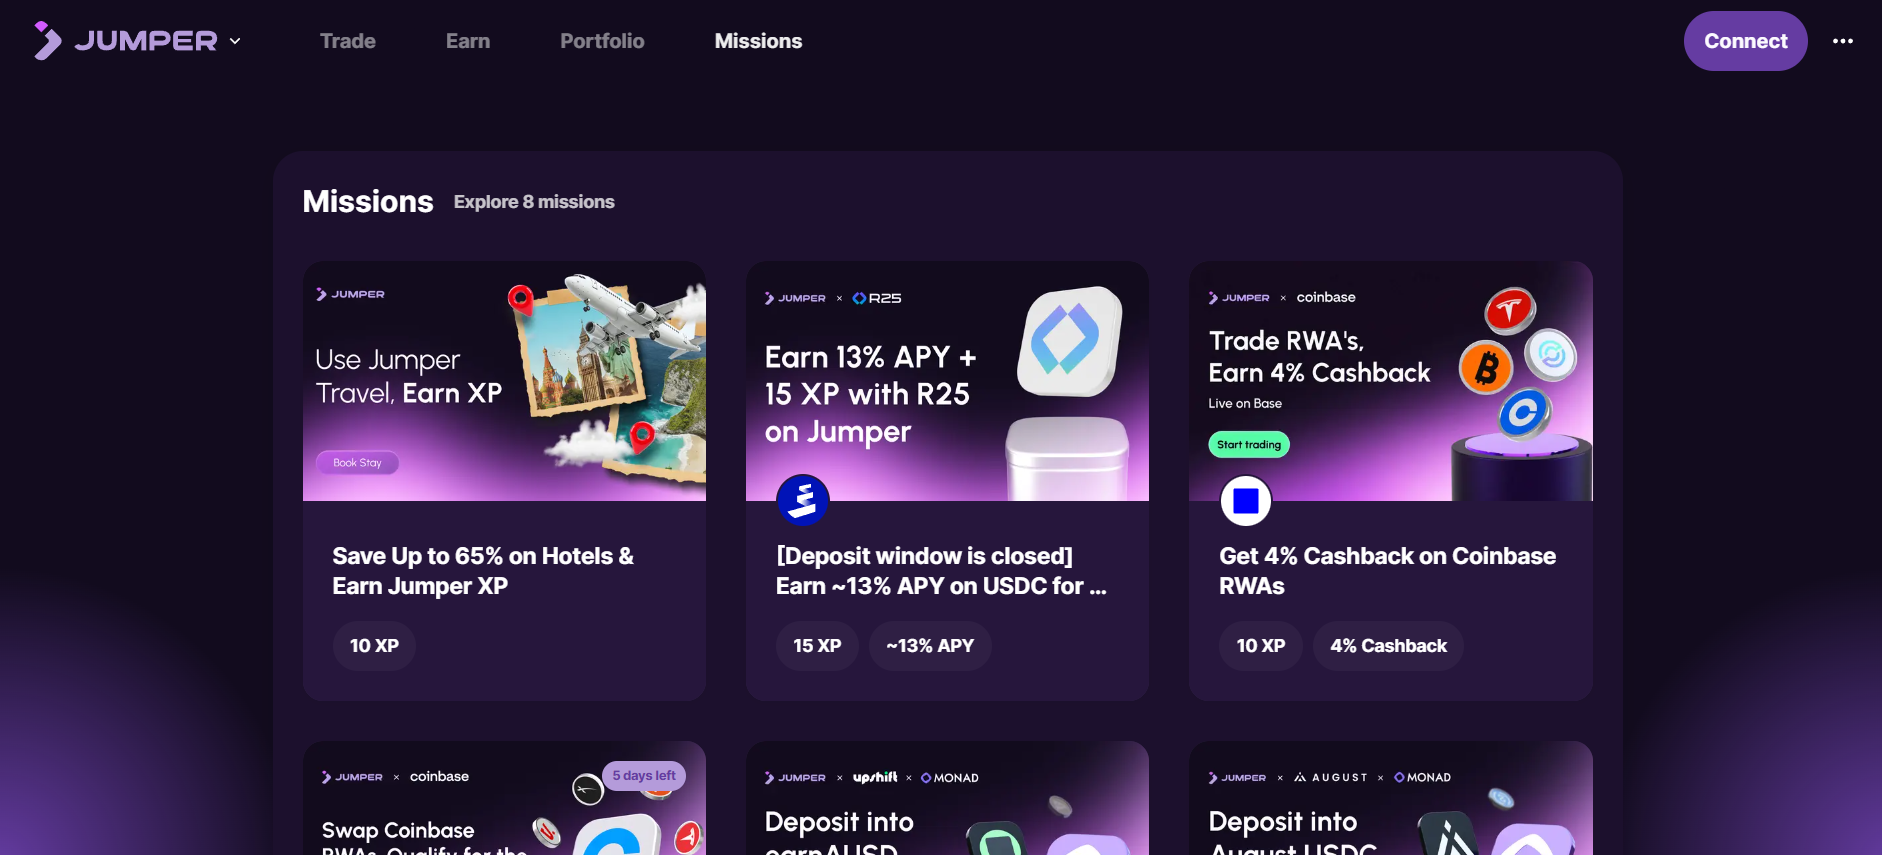This screenshot has height=855, width=1882.
Task: Click the Connect wallet button
Action: 1745,41
